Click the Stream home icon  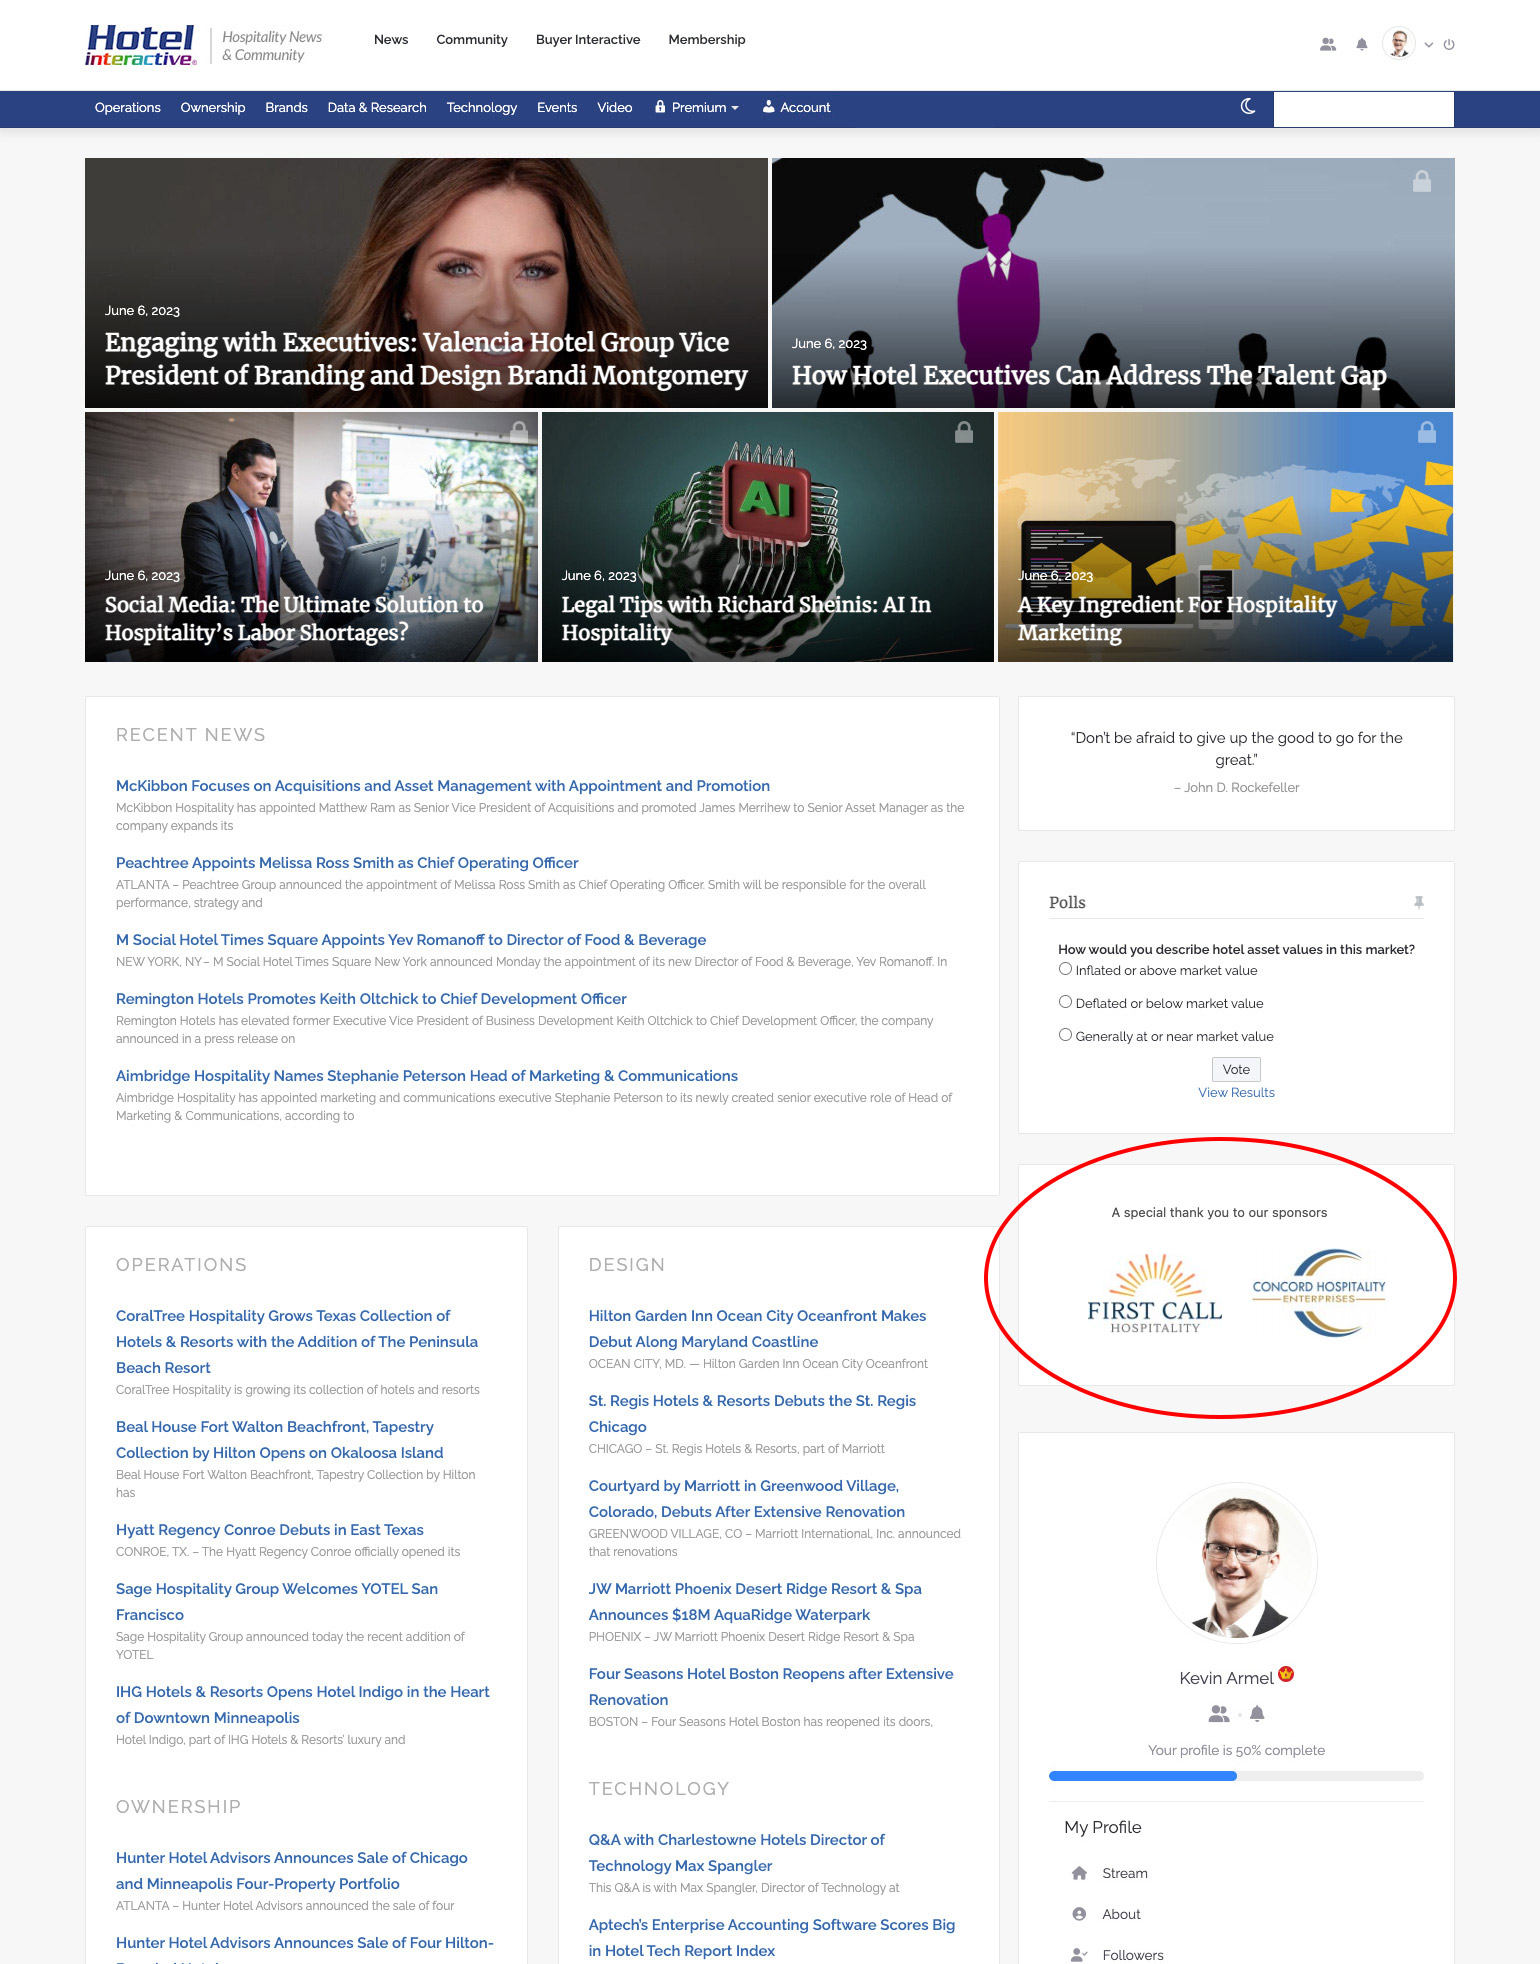[1079, 1873]
